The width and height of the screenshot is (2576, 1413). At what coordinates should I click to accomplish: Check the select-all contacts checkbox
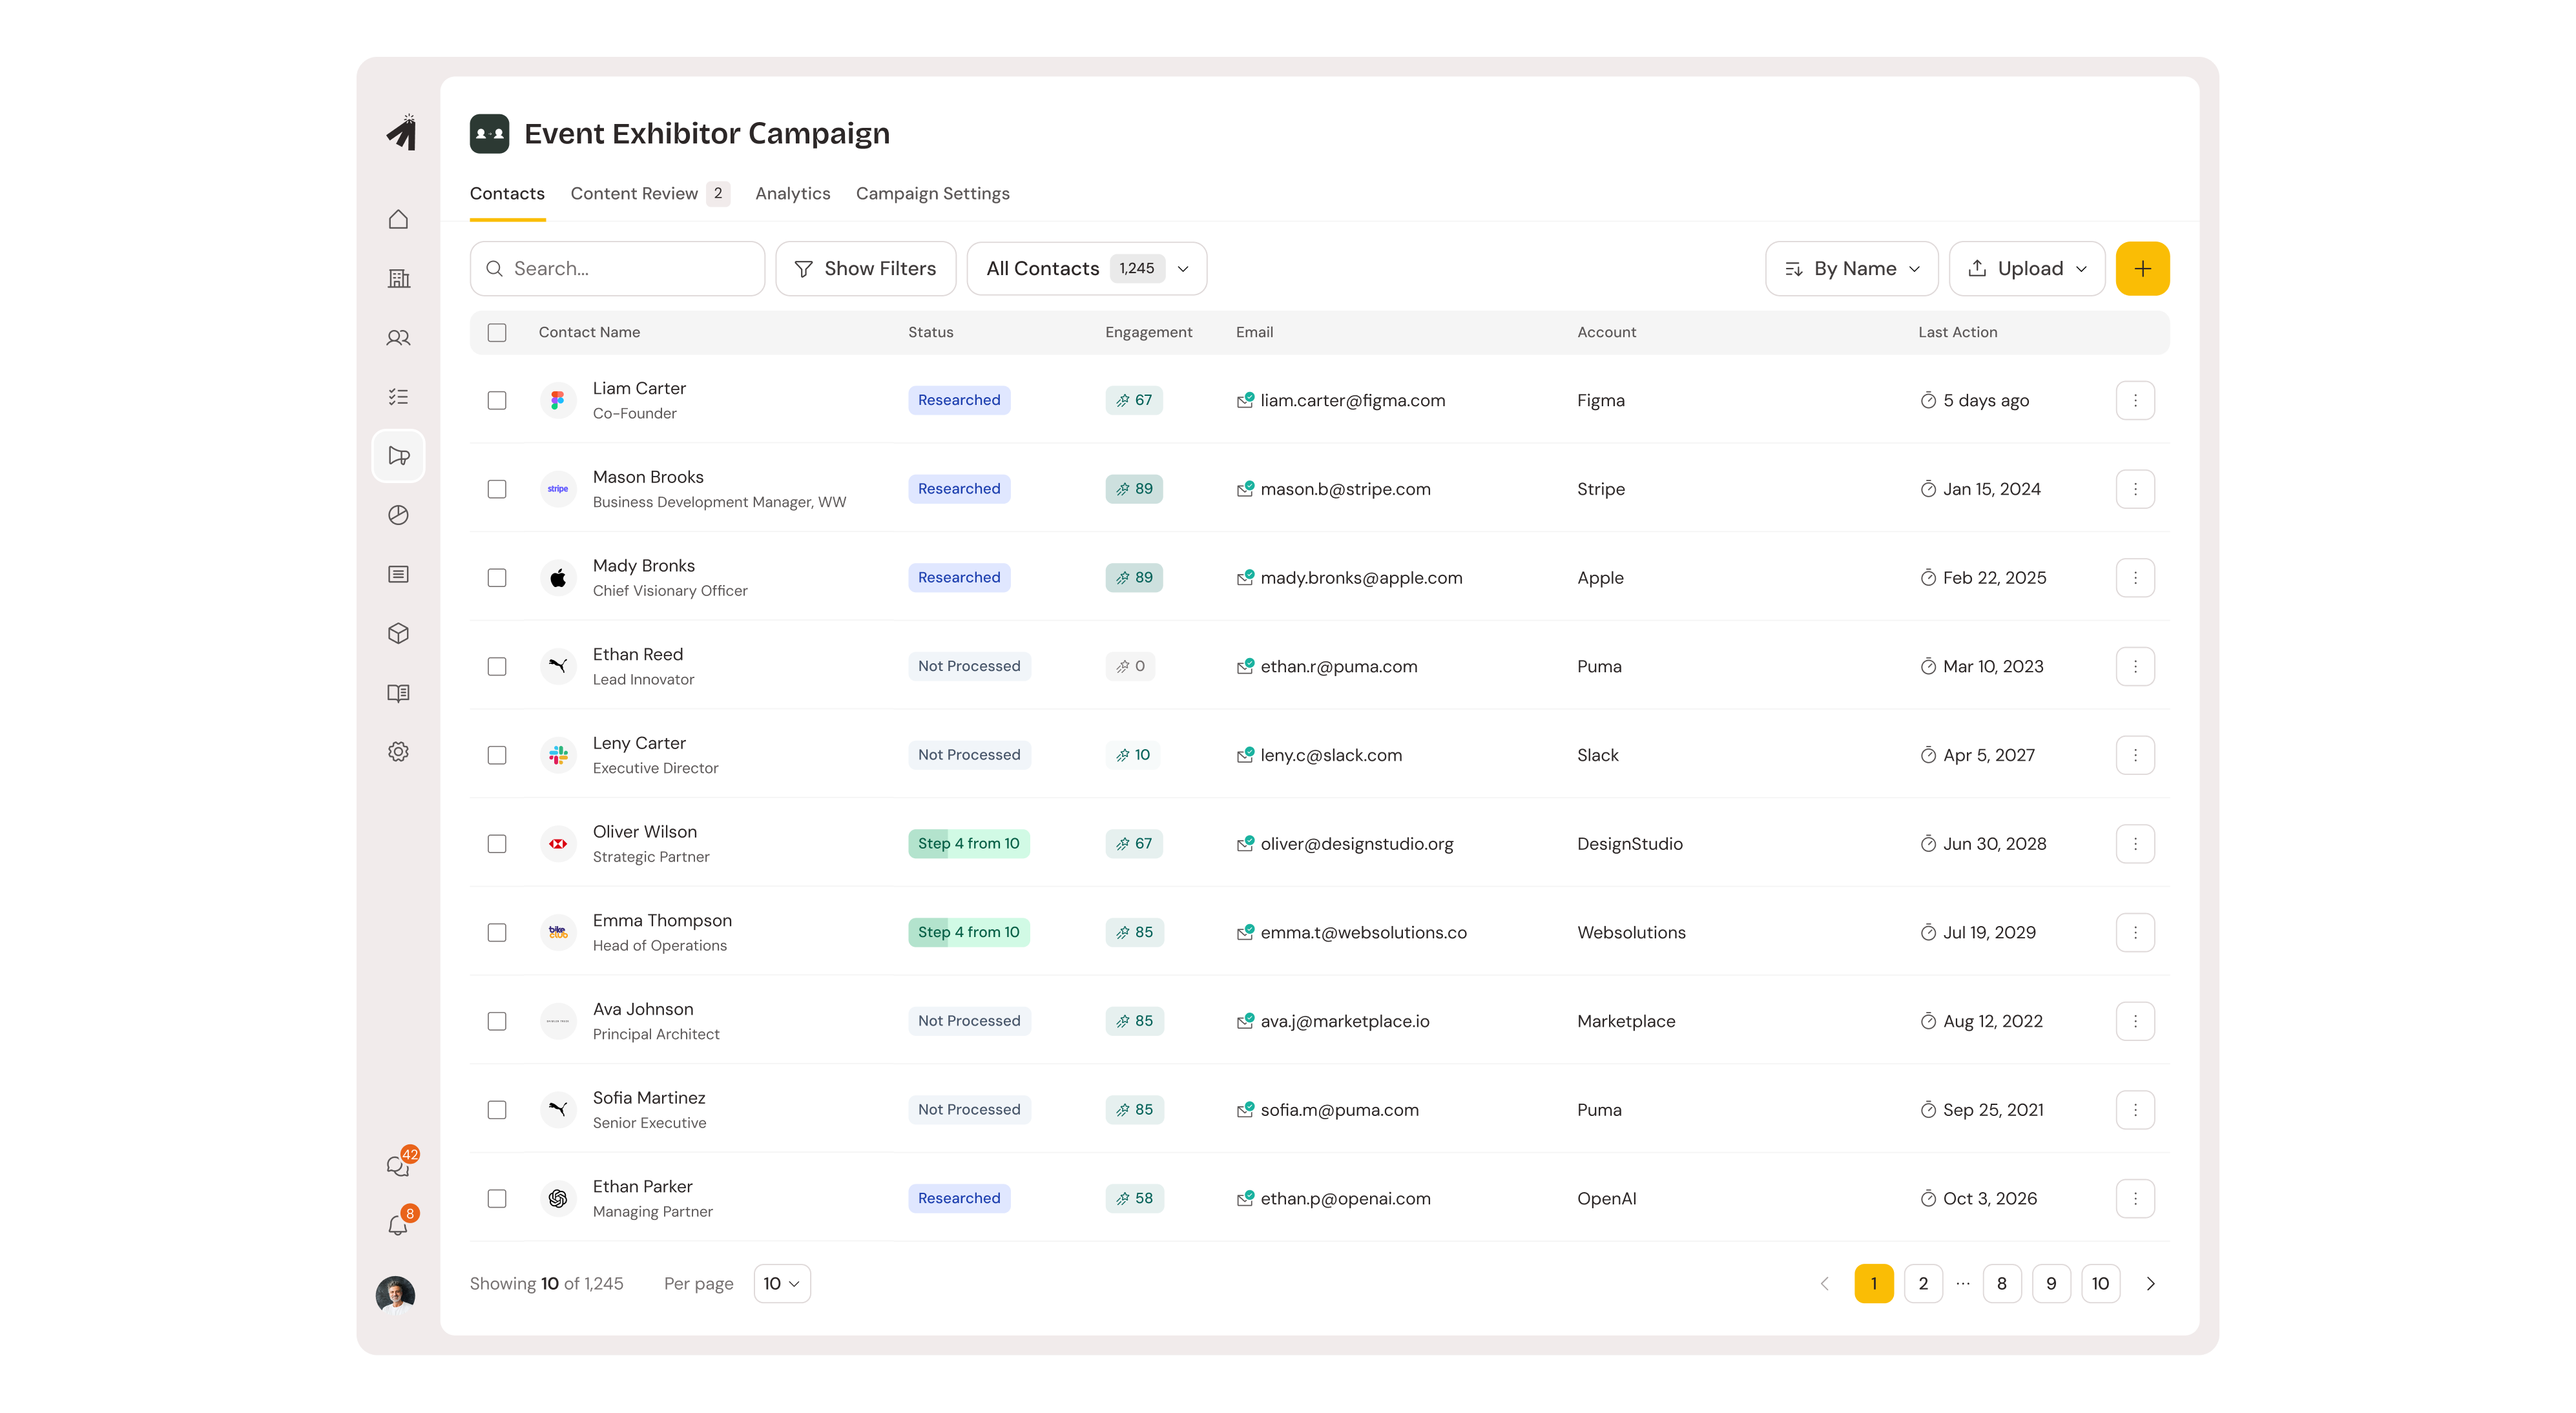pos(497,331)
